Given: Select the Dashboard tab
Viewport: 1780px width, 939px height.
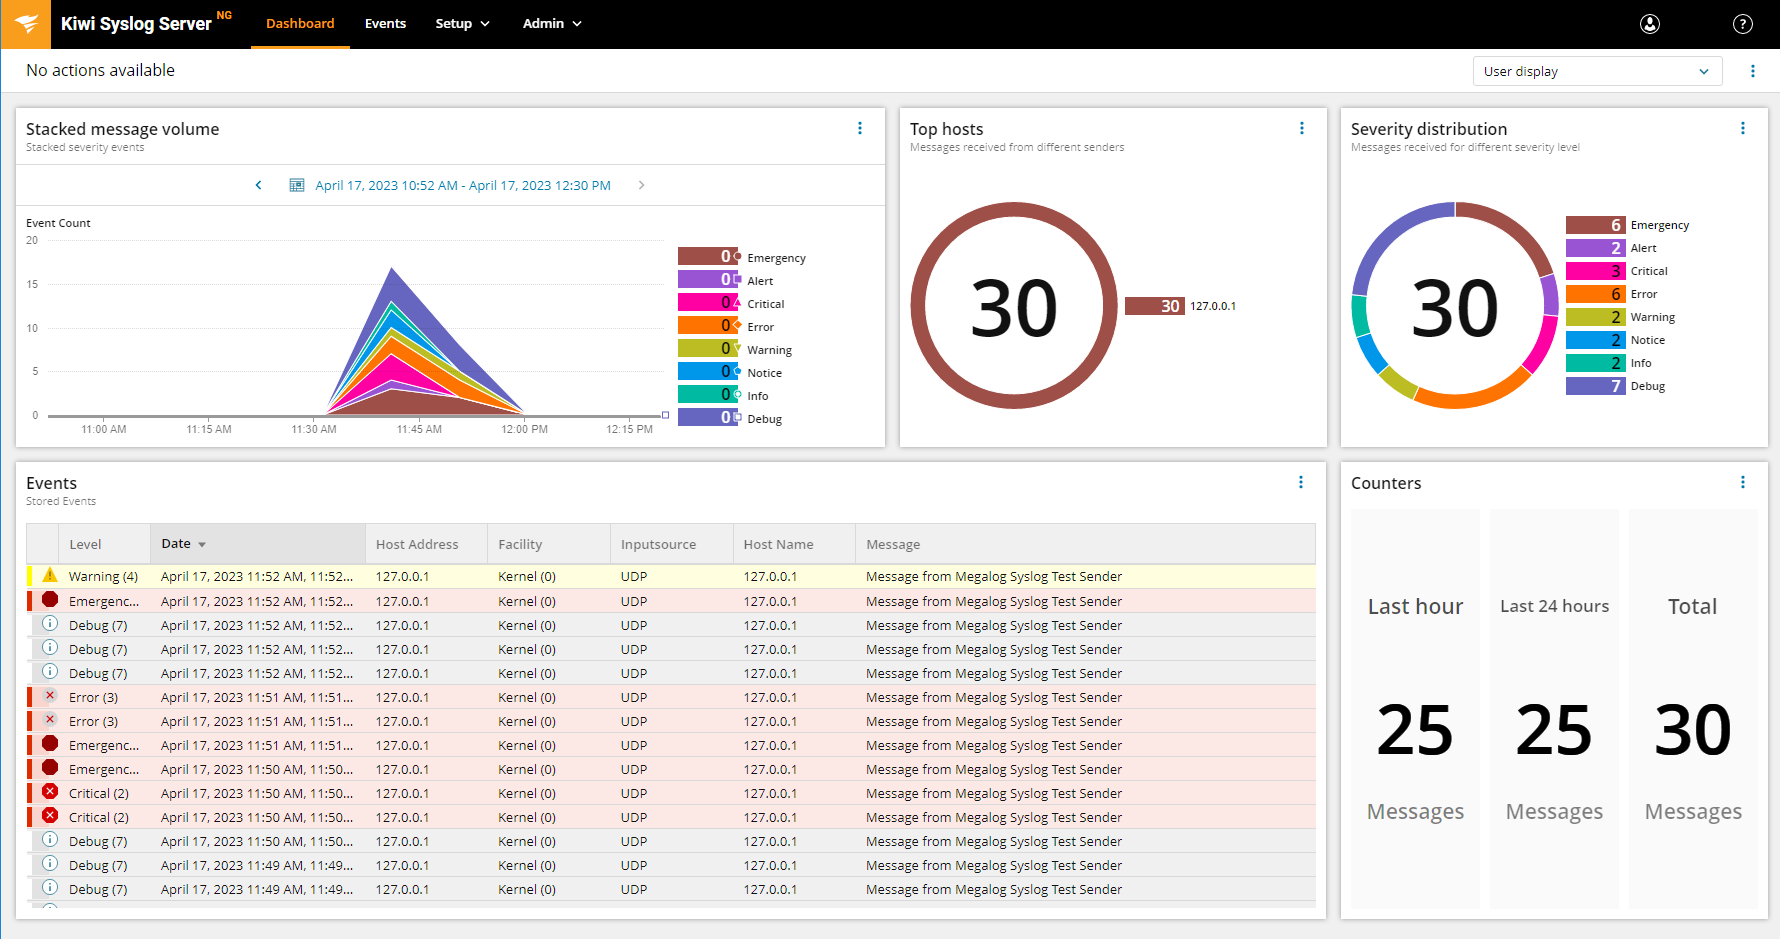Looking at the screenshot, I should [300, 24].
